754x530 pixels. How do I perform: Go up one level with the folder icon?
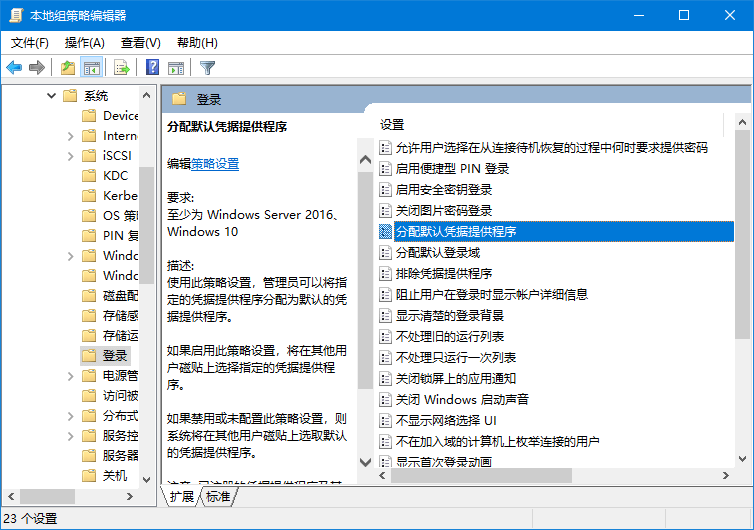click(67, 68)
